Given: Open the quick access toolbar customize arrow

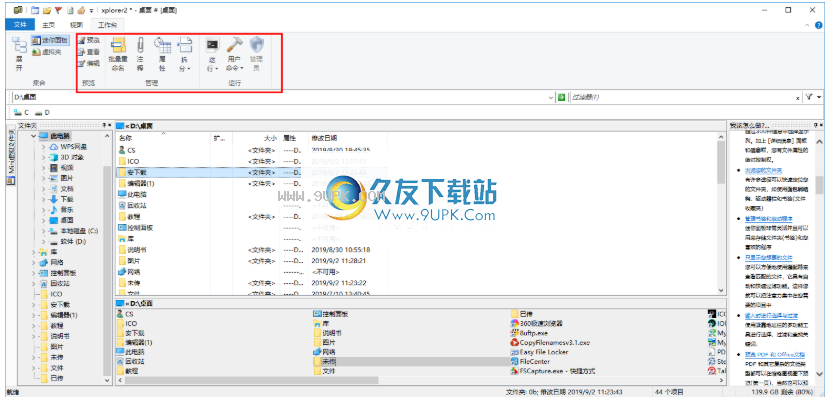Looking at the screenshot, I should coord(91,11).
